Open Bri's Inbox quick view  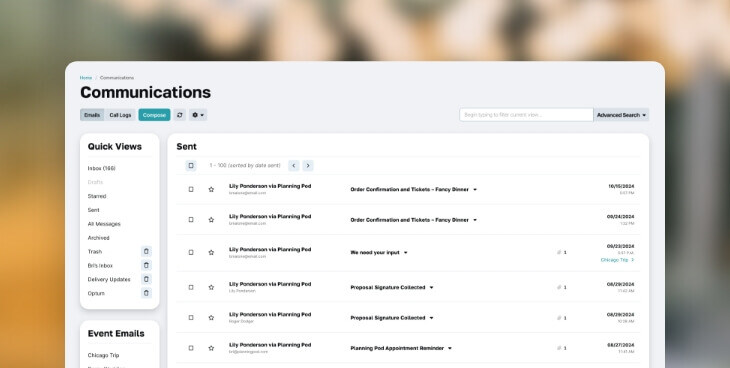(100, 266)
